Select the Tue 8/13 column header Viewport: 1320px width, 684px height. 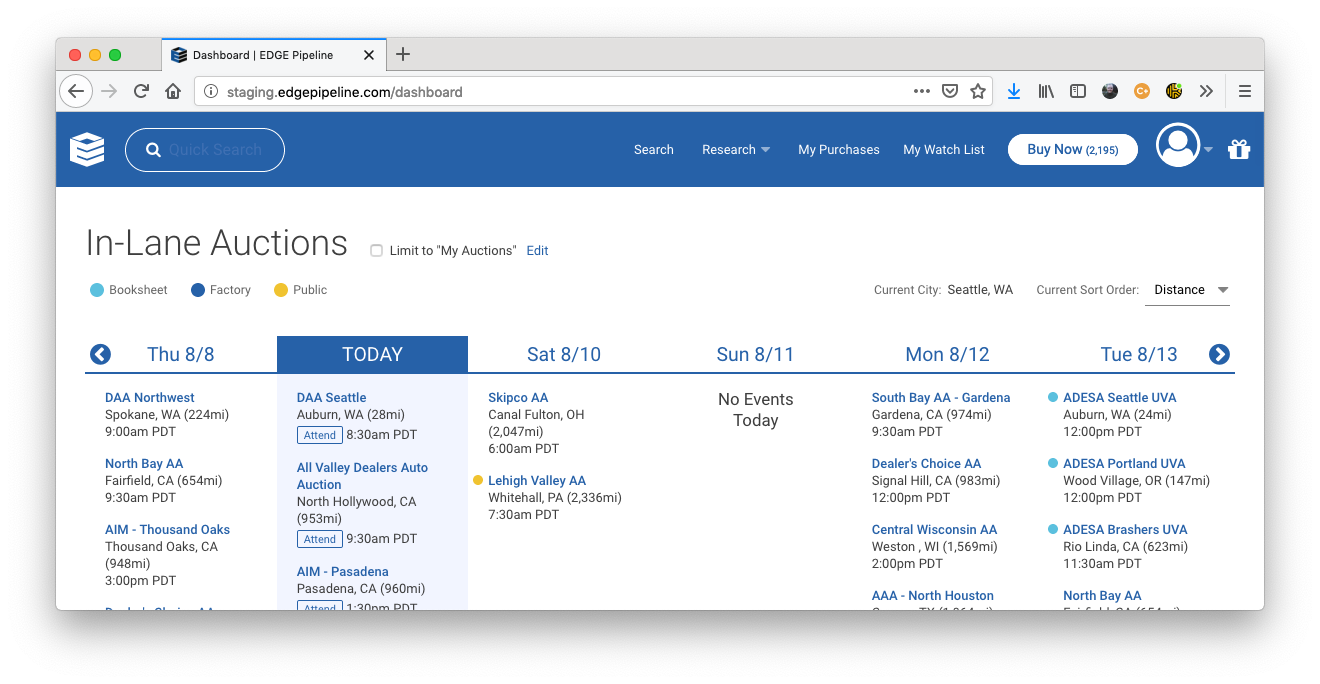point(1139,354)
